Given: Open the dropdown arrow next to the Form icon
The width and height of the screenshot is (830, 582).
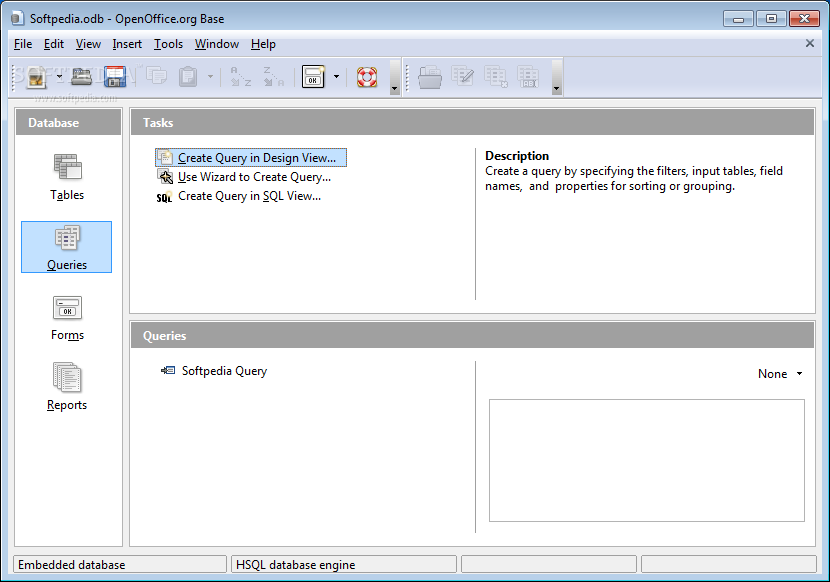Looking at the screenshot, I should tap(336, 77).
